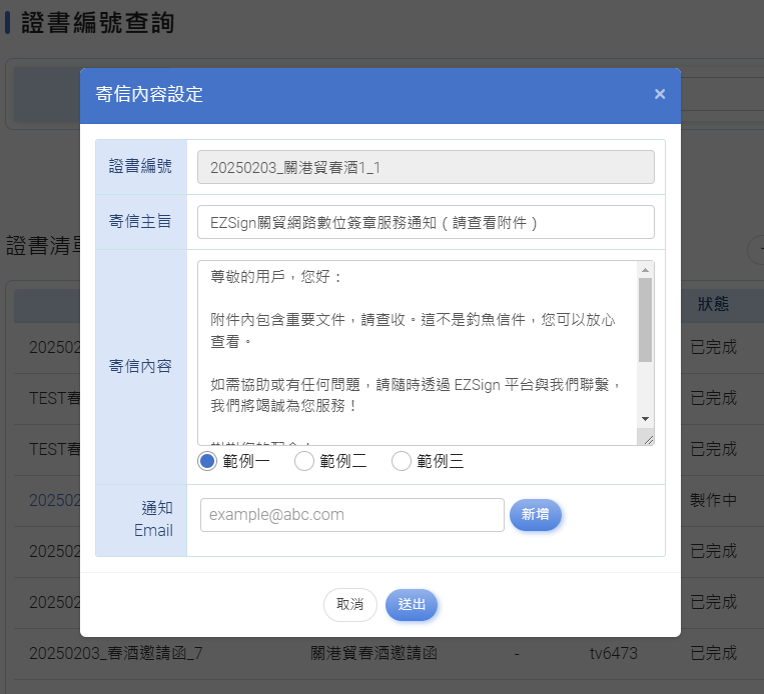Click the 製作中 status in the background list
Screen dimensions: 764x694
coord(713,500)
